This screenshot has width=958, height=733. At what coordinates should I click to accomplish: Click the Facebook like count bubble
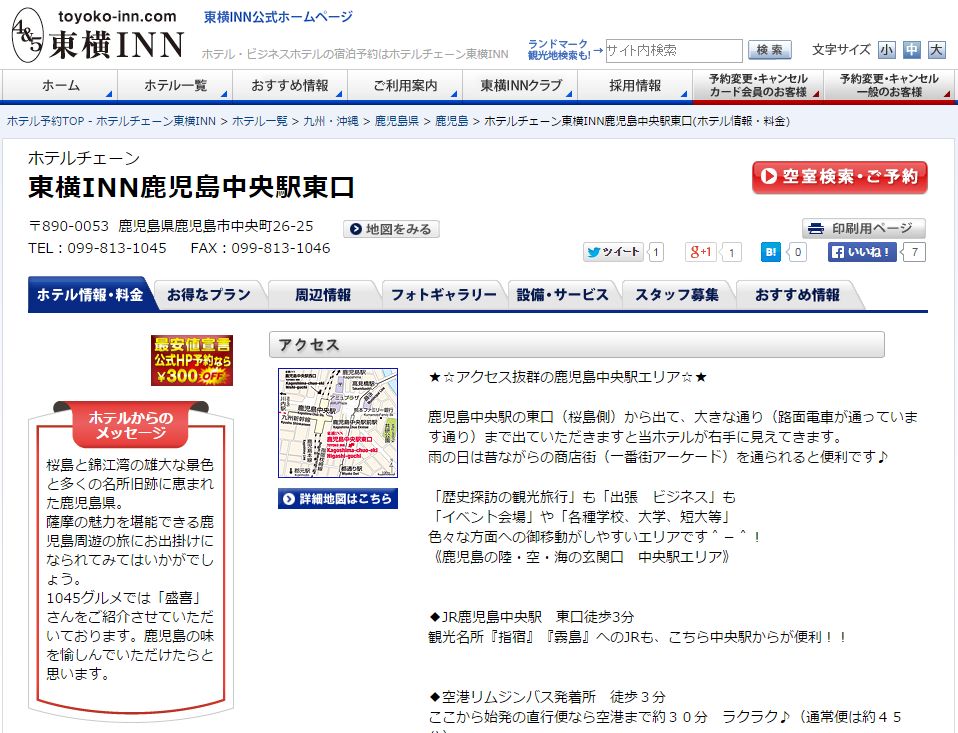click(x=914, y=252)
